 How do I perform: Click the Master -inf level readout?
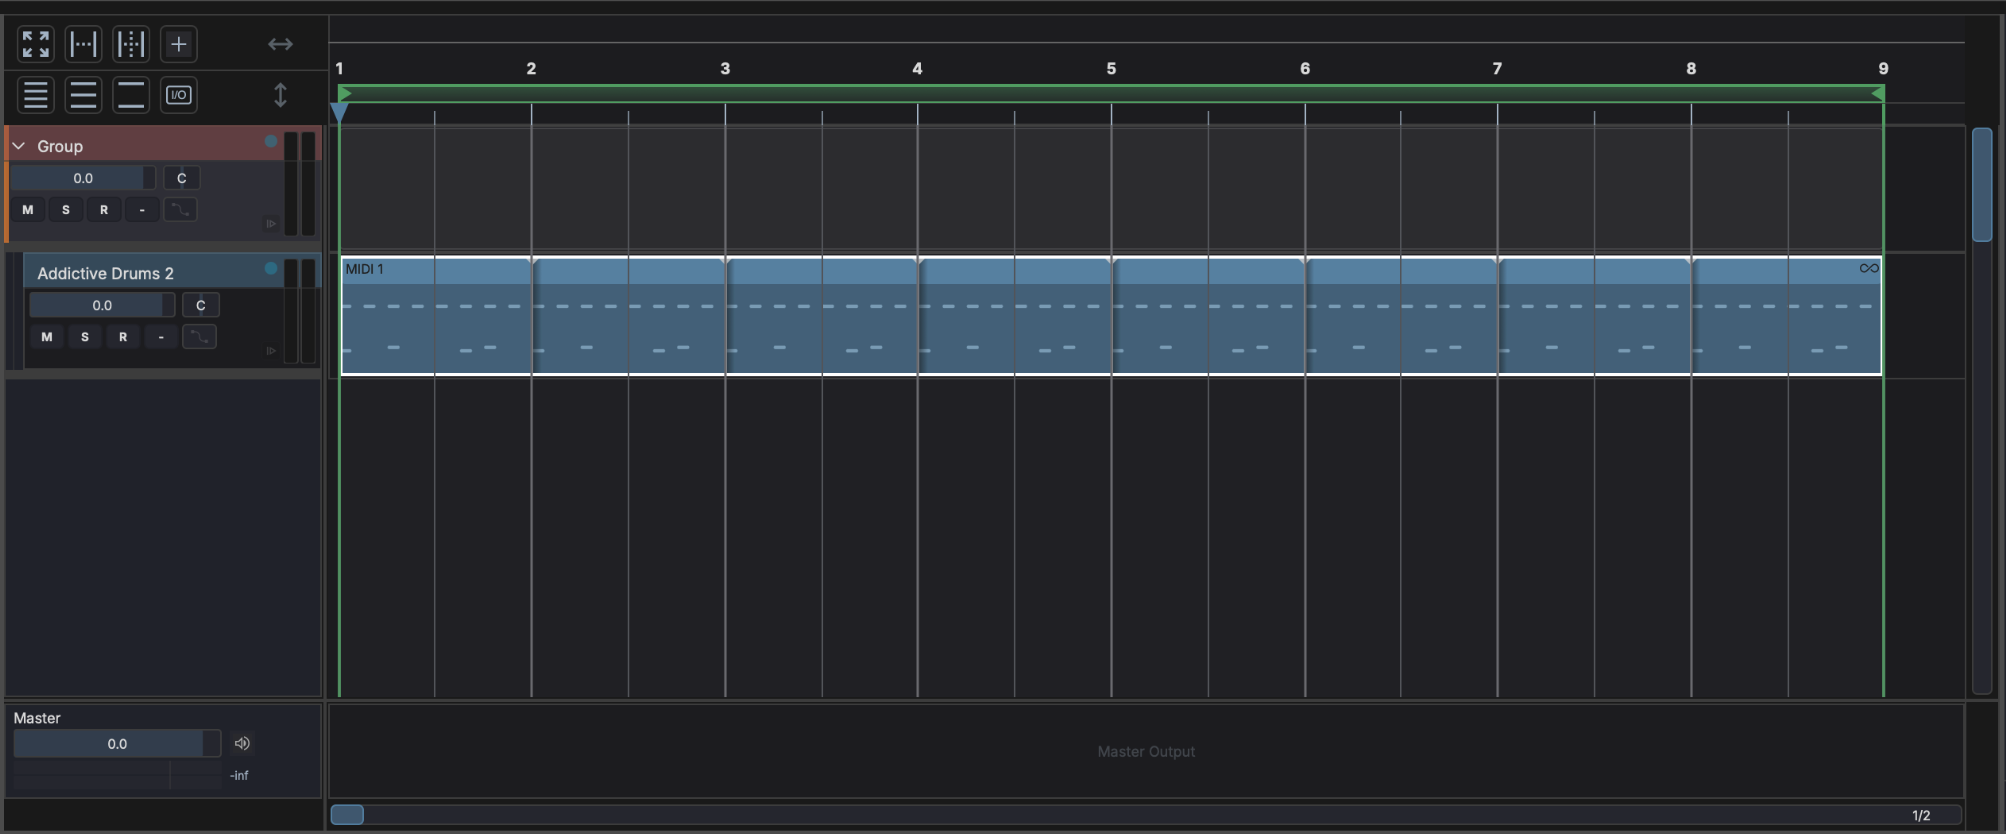coord(239,775)
